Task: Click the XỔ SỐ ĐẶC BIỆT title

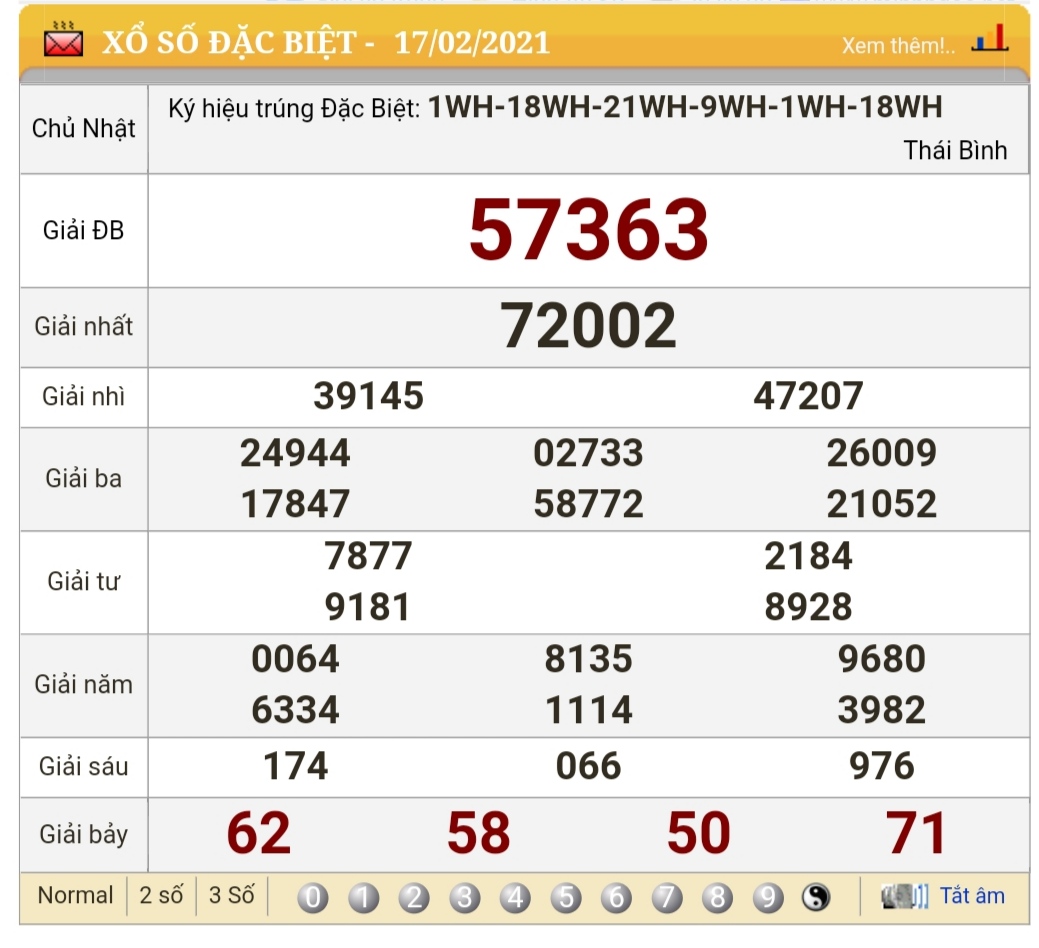Action: 229,43
